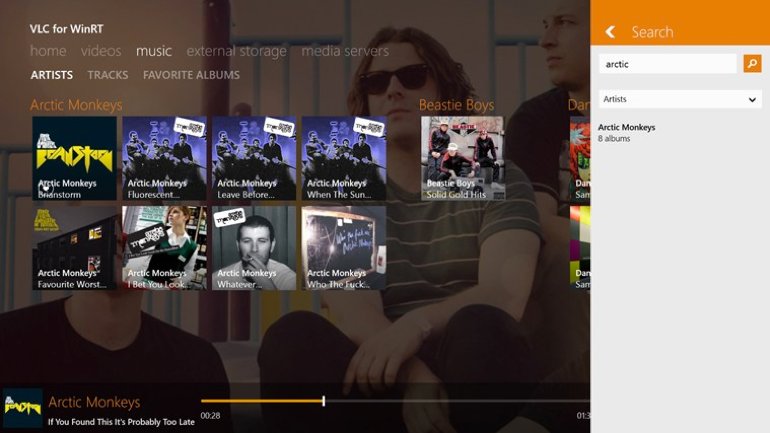Show FAVORITE ALBUMS view
The image size is (770, 433).
(191, 75)
